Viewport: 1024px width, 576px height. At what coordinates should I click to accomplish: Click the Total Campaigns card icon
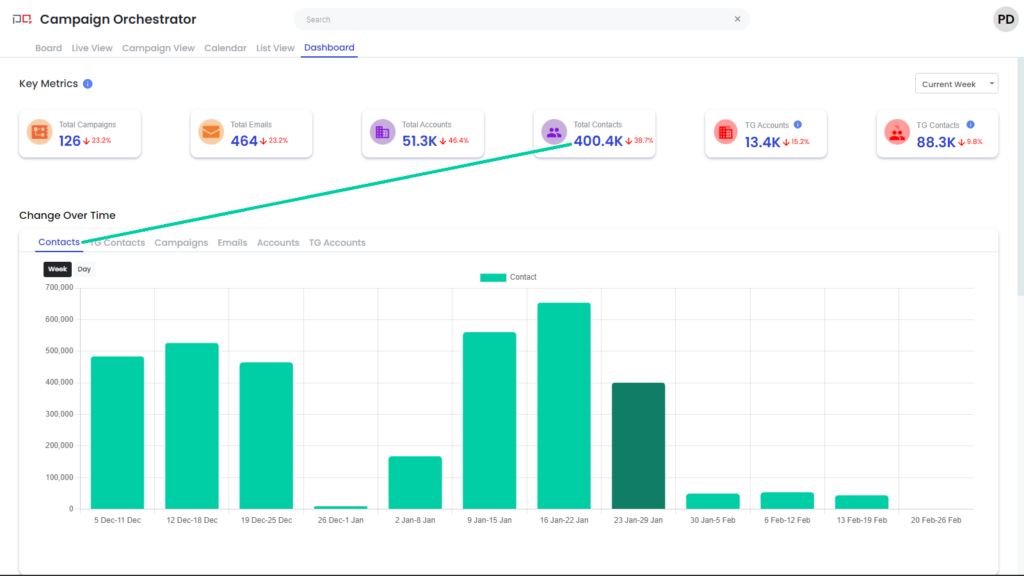(39, 132)
